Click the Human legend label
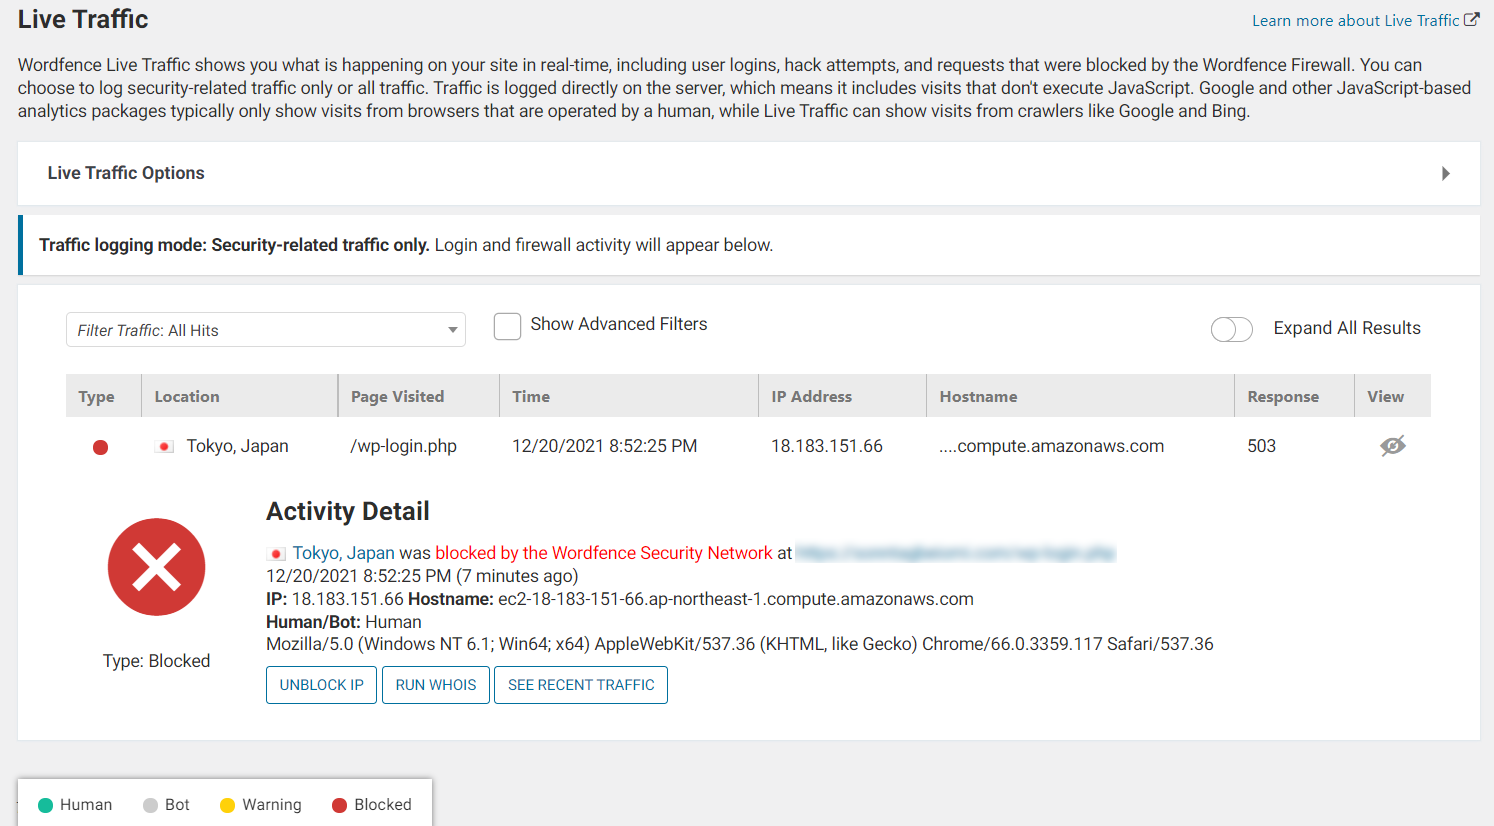 86,805
